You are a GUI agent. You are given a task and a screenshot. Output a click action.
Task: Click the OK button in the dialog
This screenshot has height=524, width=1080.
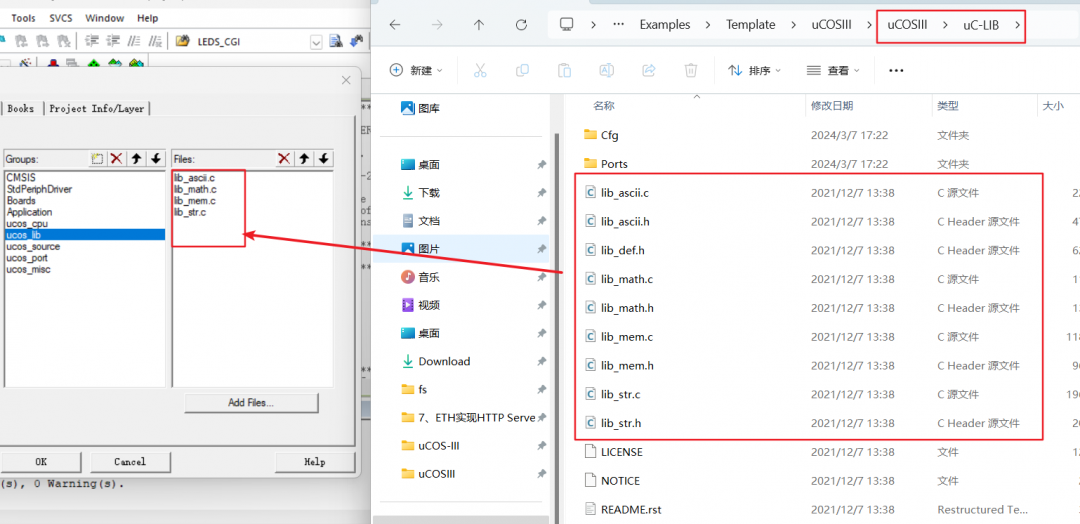[x=41, y=462]
